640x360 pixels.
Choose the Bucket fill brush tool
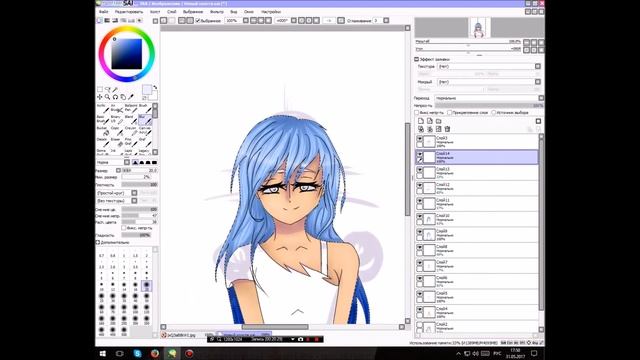pyautogui.click(x=102, y=131)
